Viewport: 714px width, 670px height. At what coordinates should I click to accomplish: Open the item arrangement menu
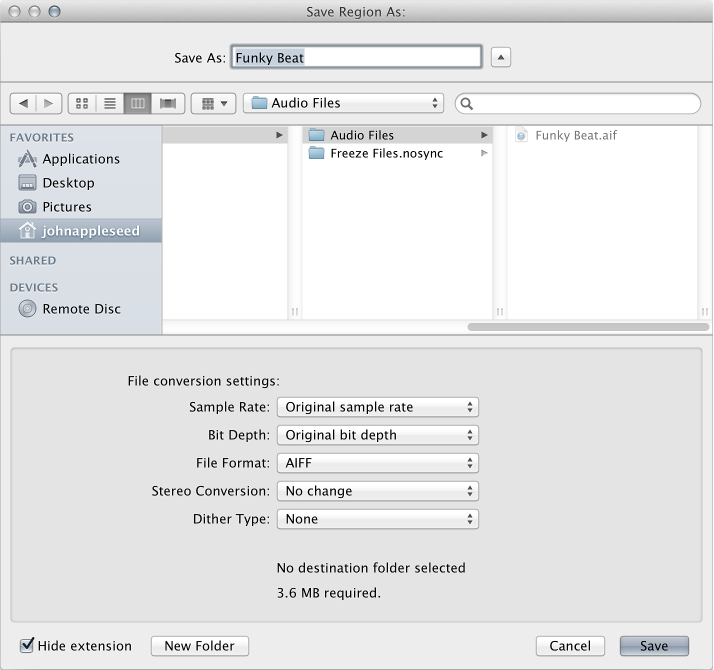point(214,103)
